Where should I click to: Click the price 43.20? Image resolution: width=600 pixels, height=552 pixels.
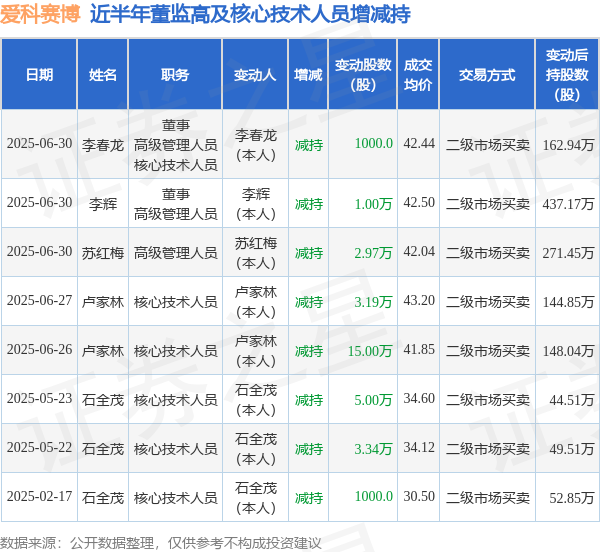click(419, 300)
